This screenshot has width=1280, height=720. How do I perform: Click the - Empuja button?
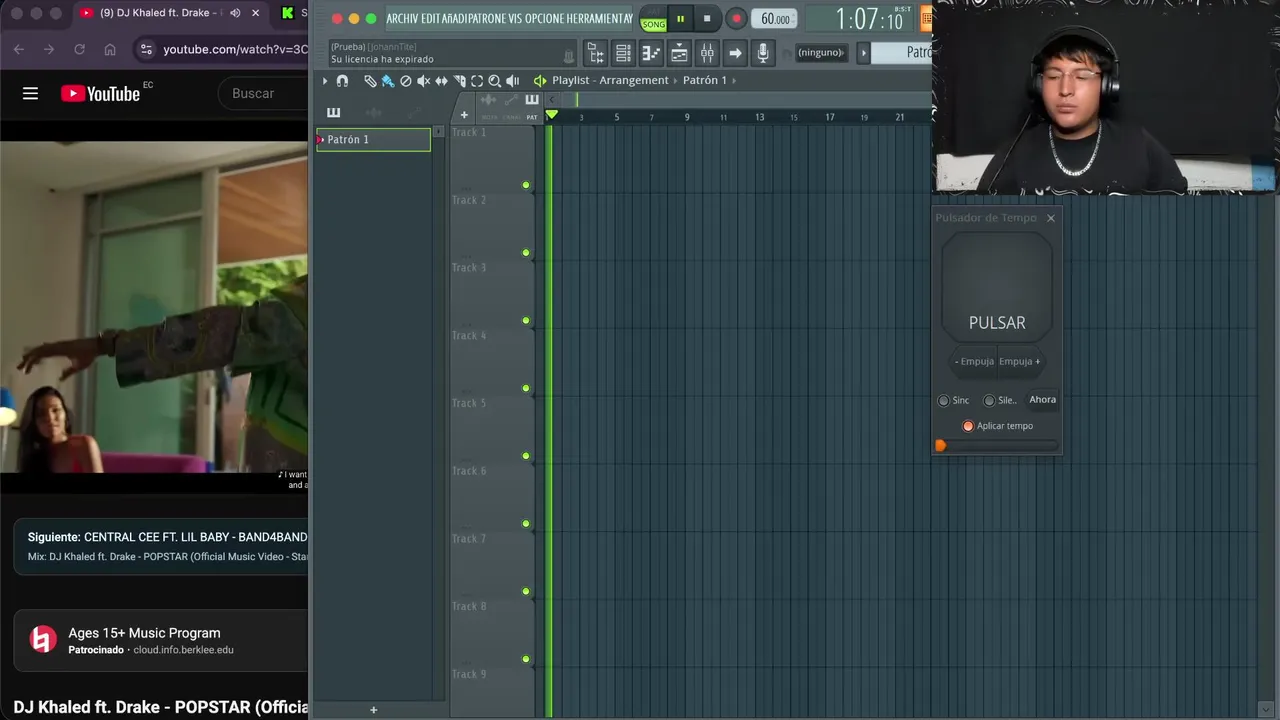coord(974,362)
